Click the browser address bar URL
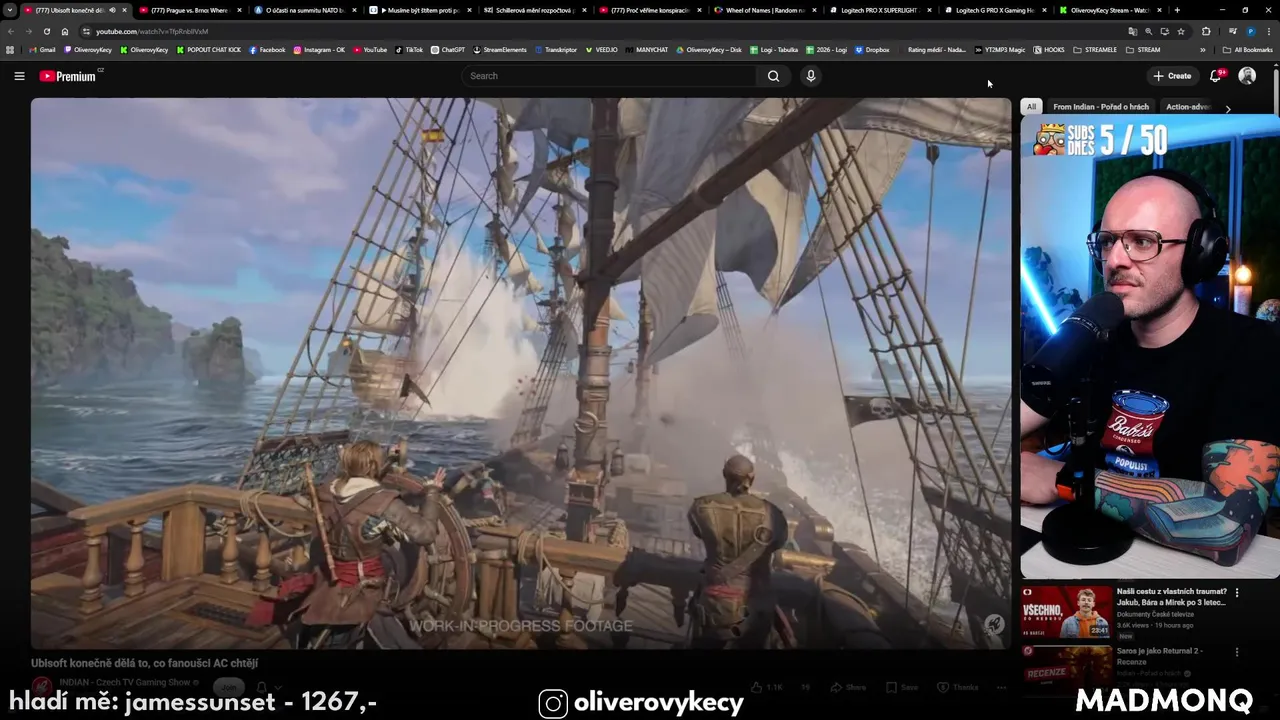This screenshot has width=1280, height=720. coord(152,31)
